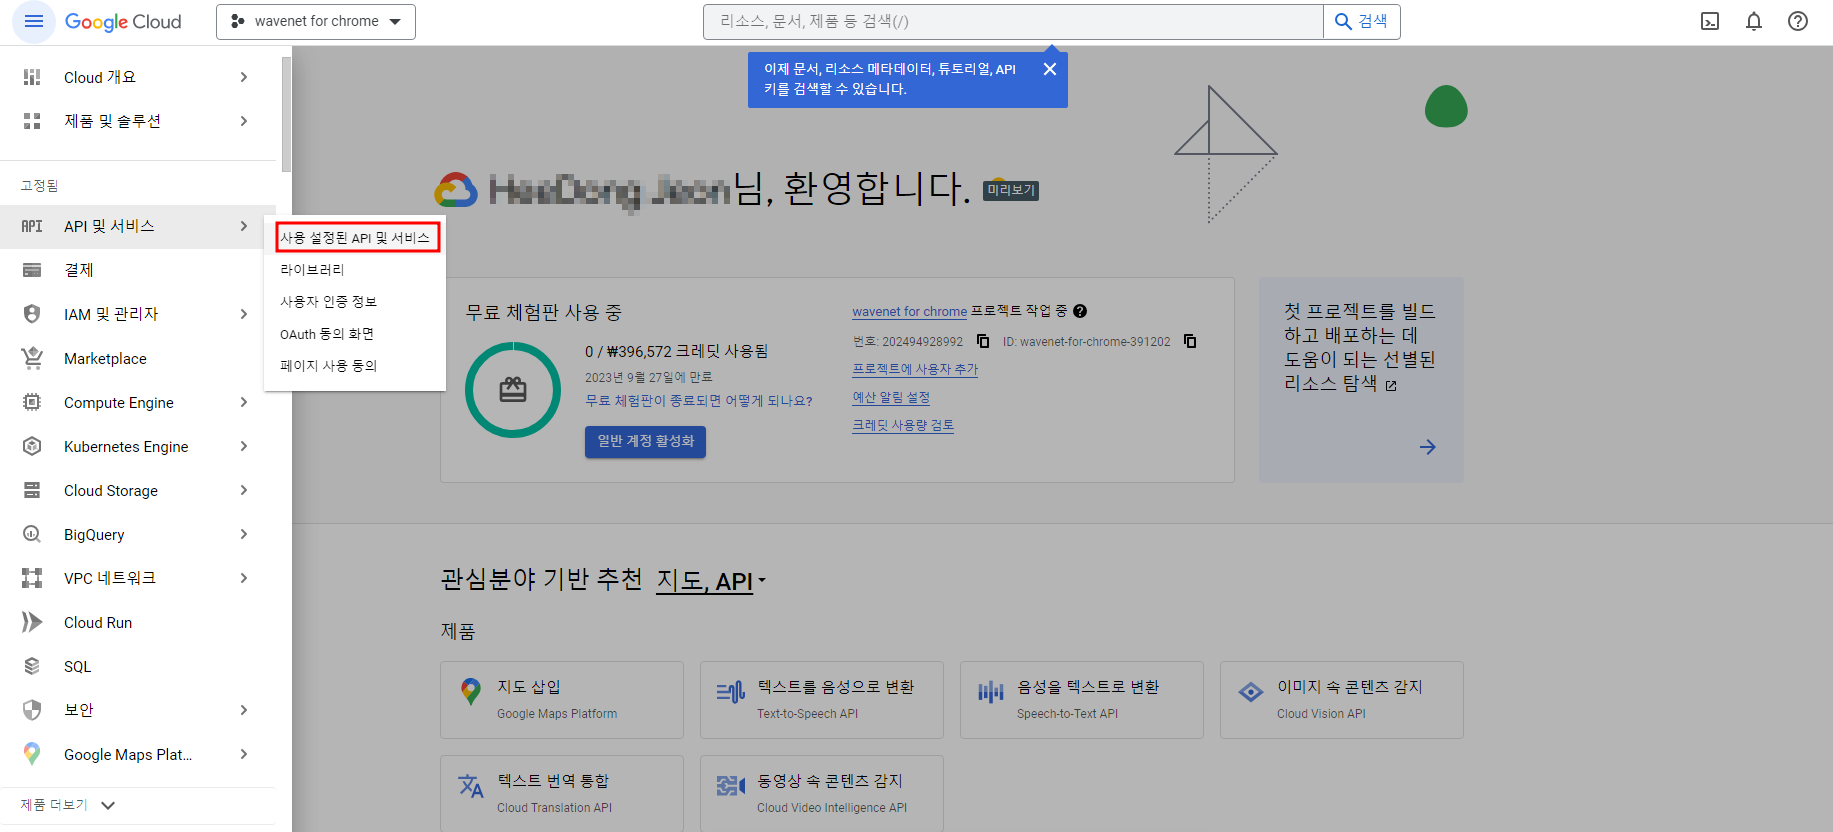The height and width of the screenshot is (832, 1833).
Task: Click the BigQuery icon
Action: click(32, 534)
